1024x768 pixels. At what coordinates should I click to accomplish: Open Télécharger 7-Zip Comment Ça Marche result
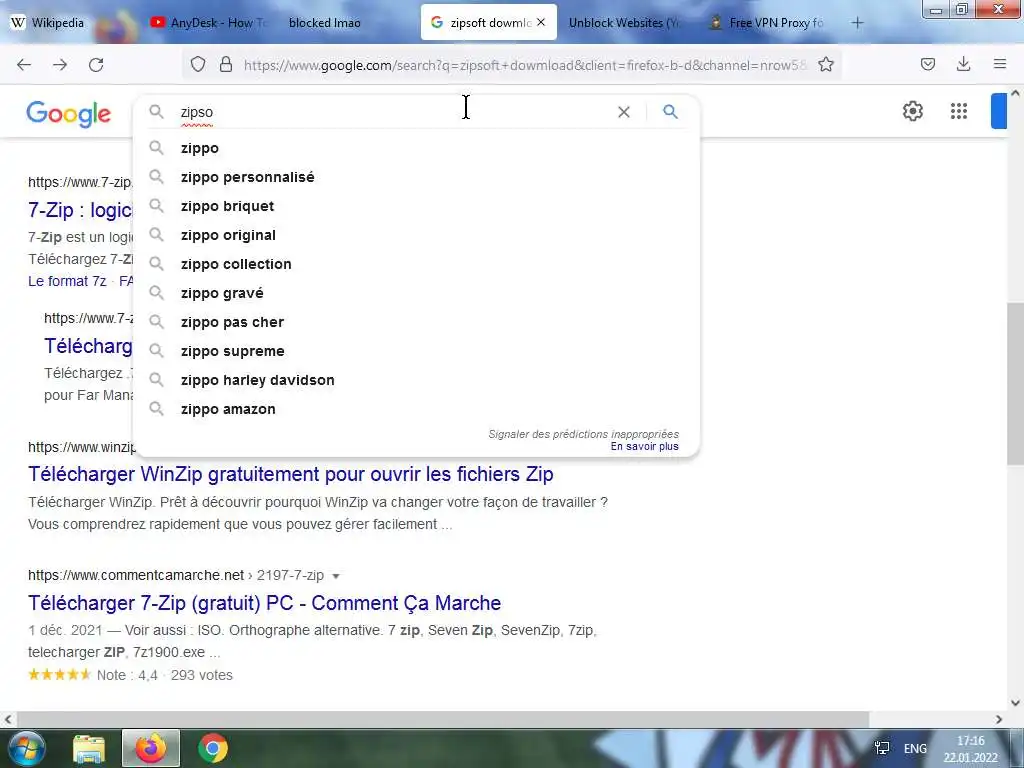click(264, 603)
